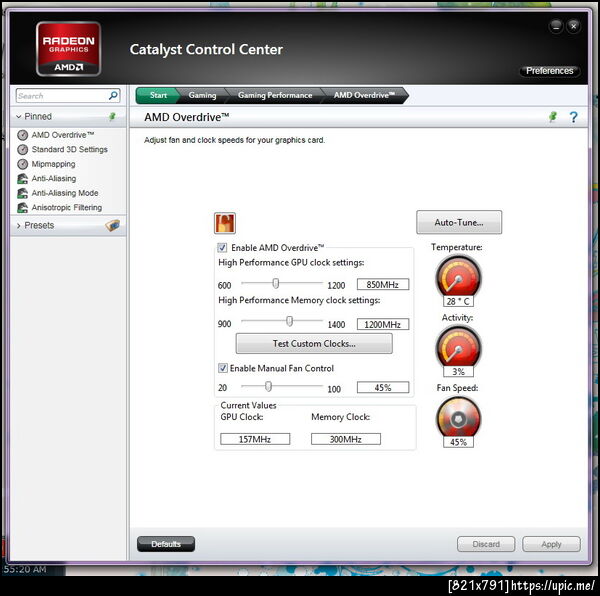Click in the Search input field
Viewport: 600px width, 596px height.
(62, 96)
